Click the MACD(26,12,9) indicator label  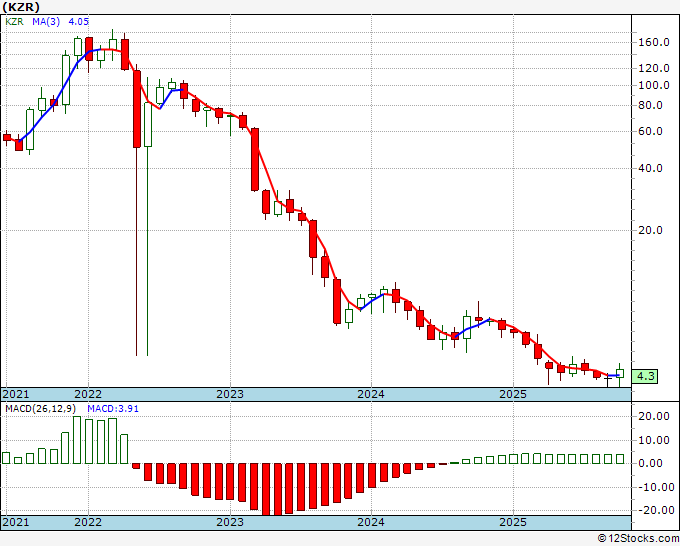point(41,409)
